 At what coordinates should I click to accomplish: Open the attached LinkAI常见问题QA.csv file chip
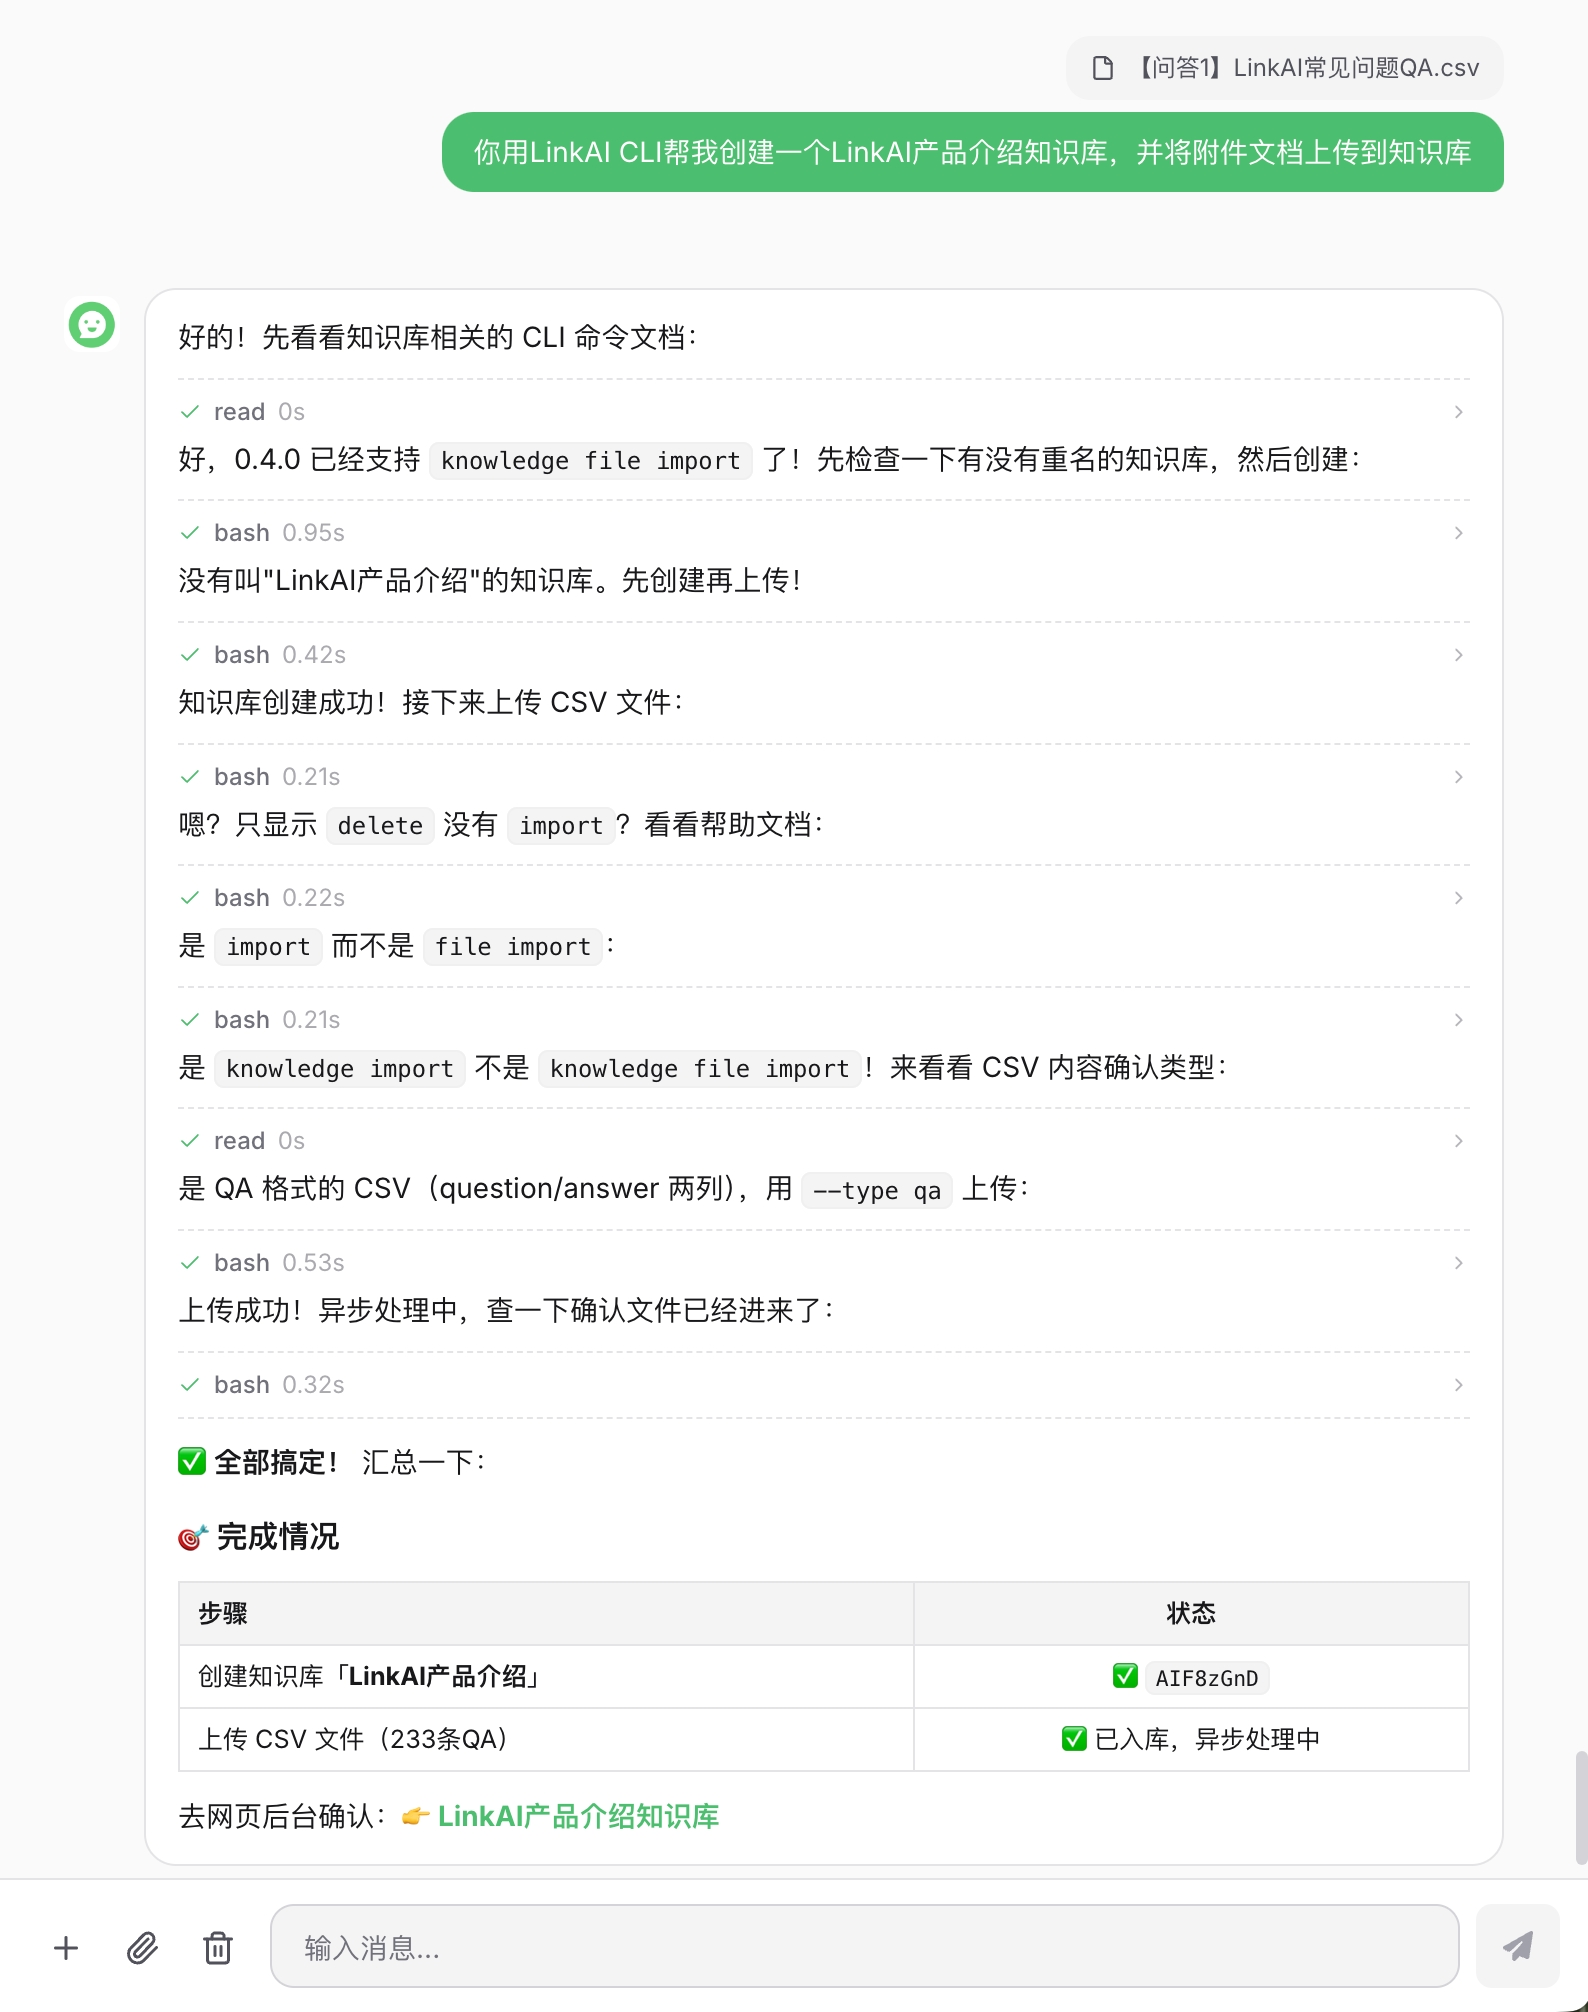point(1285,68)
